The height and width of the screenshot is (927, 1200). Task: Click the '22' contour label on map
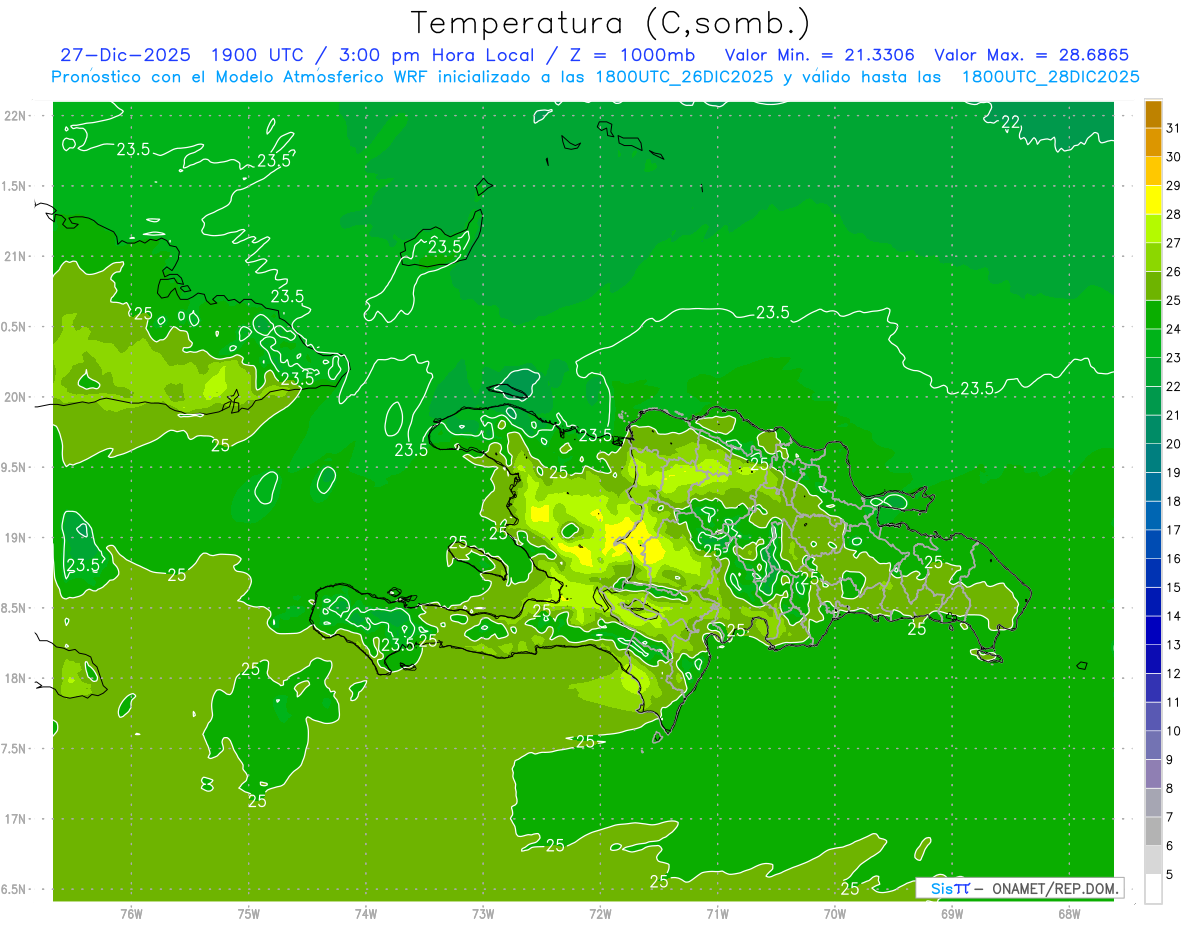coord(1010,122)
